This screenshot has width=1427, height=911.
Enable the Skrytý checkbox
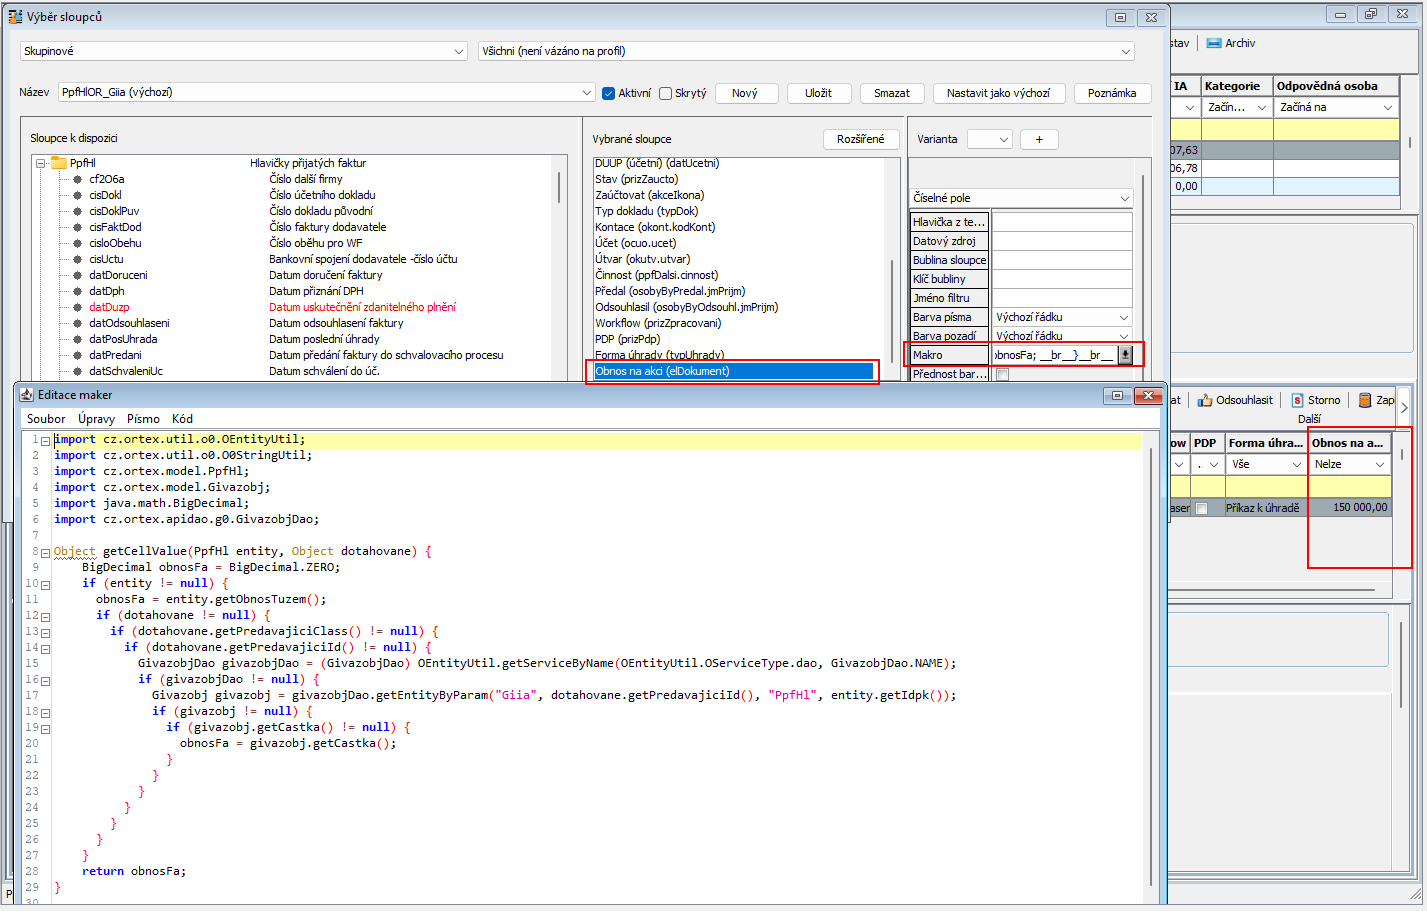[665, 93]
